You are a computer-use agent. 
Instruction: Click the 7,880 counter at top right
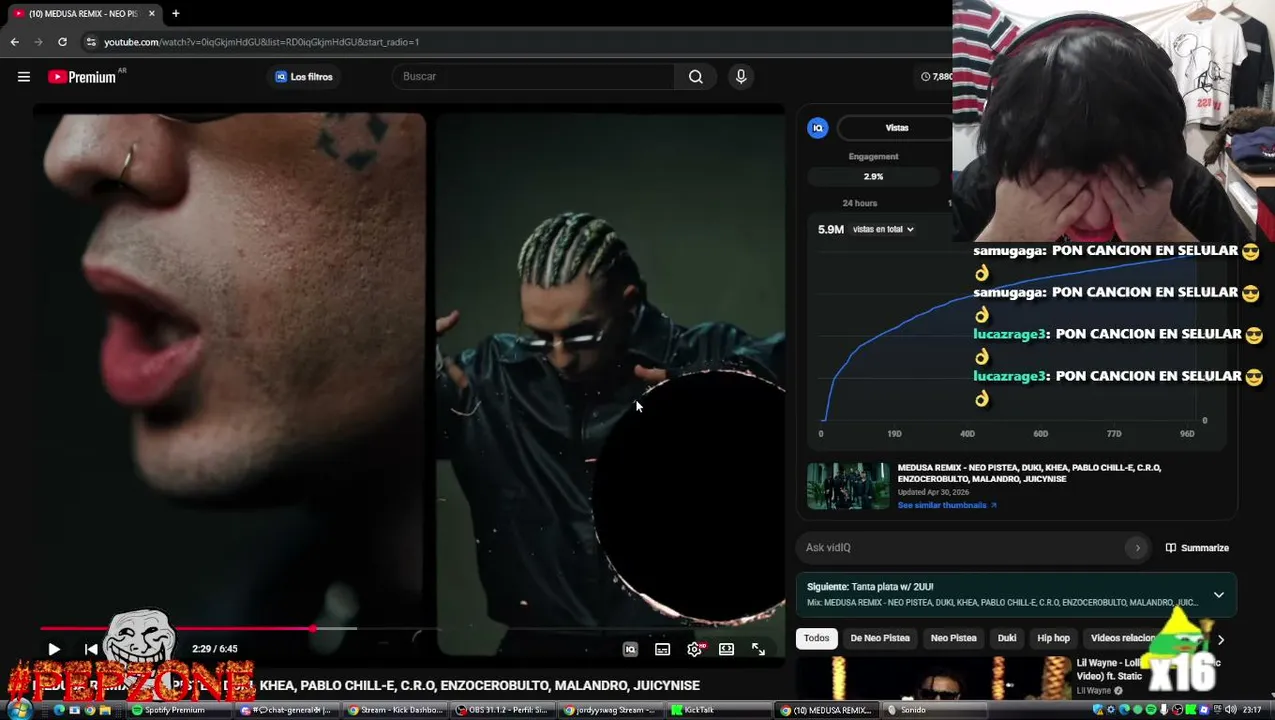pos(937,77)
